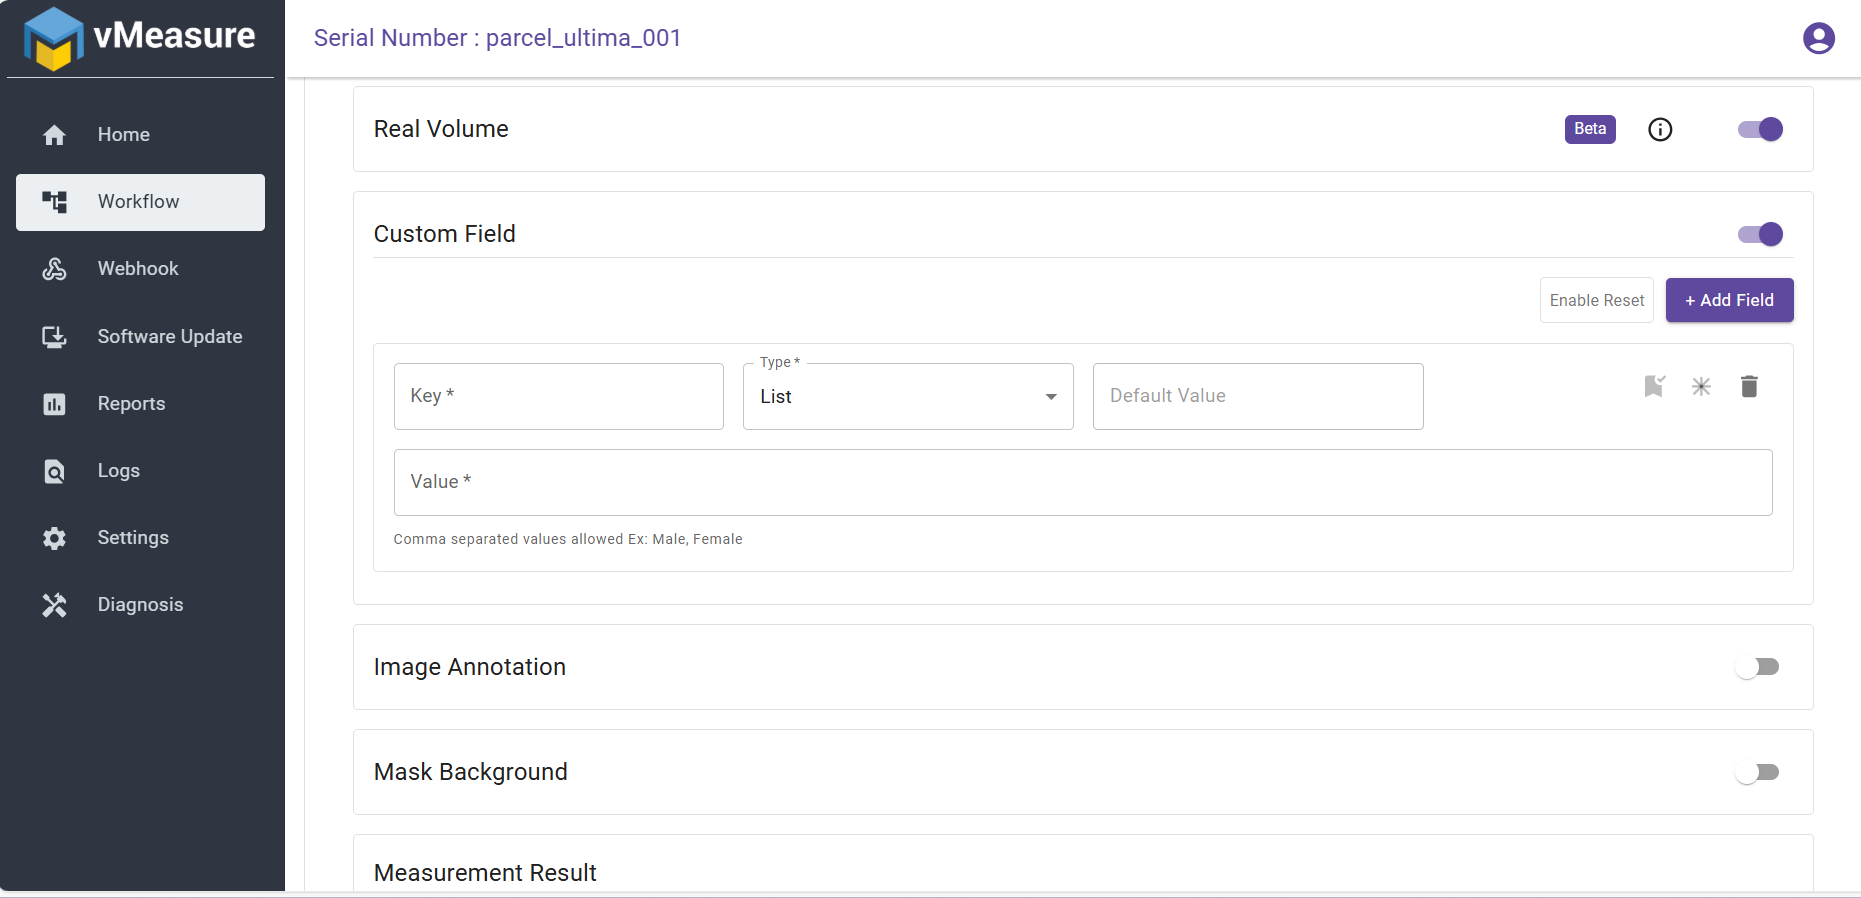Click the Real Volume info icon

(1660, 129)
